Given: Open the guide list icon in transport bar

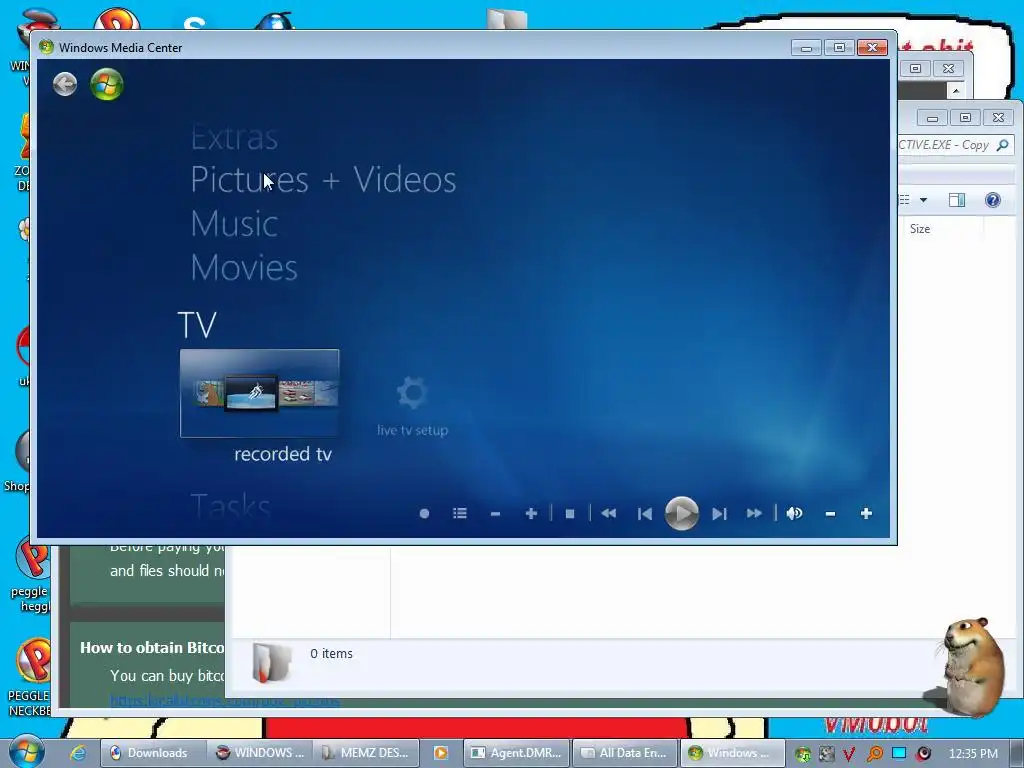Looking at the screenshot, I should tap(460, 513).
